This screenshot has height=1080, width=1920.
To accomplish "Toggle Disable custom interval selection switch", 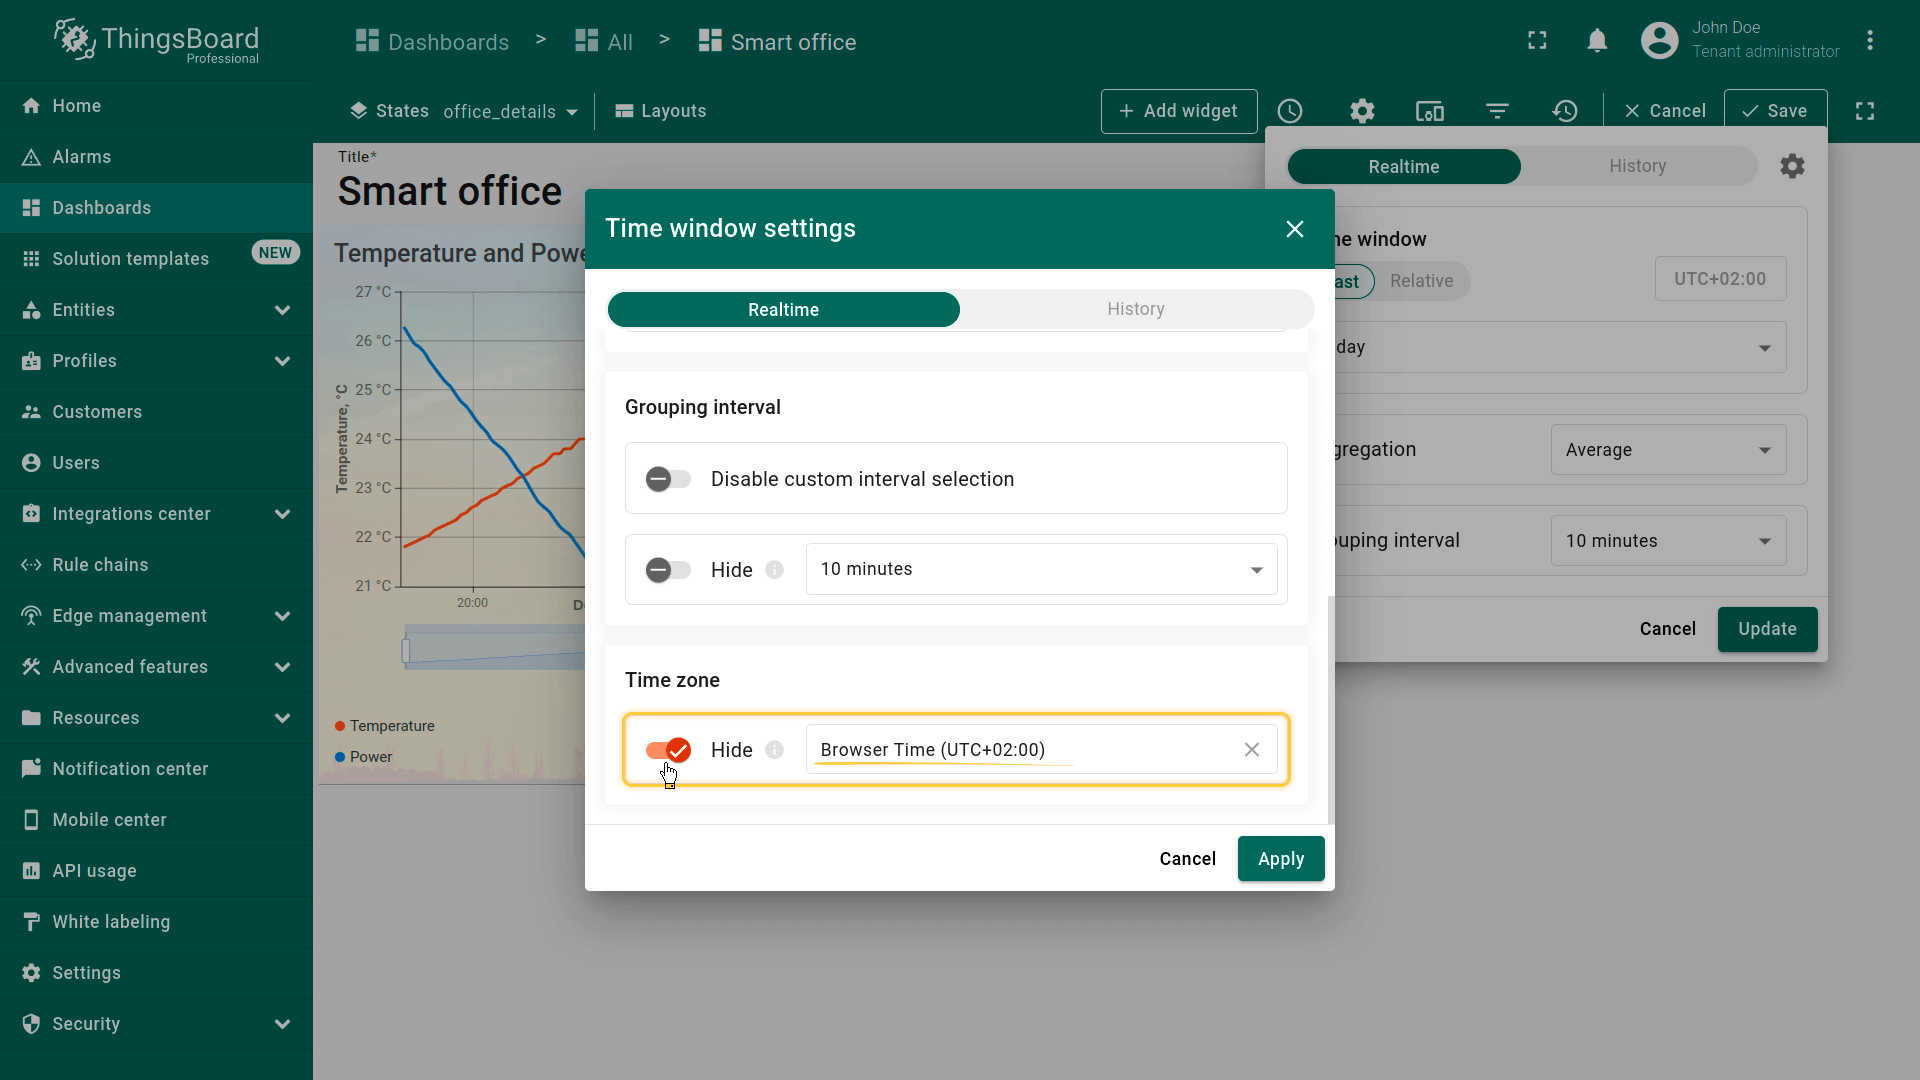I will click(x=668, y=479).
